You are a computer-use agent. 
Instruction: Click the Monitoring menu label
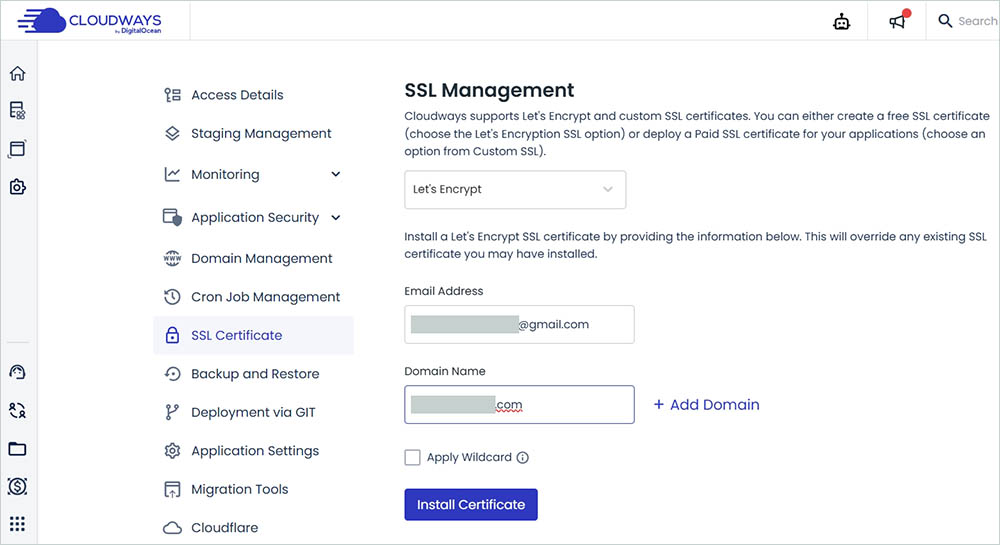pos(225,175)
